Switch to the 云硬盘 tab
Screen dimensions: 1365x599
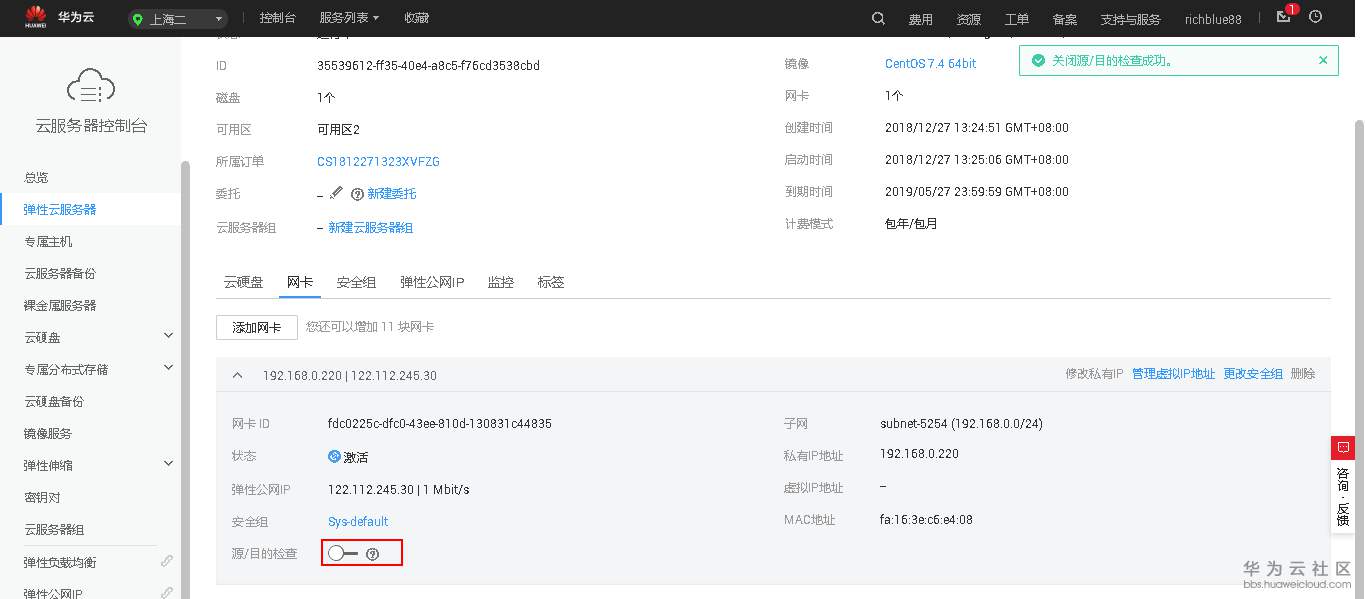click(x=243, y=282)
